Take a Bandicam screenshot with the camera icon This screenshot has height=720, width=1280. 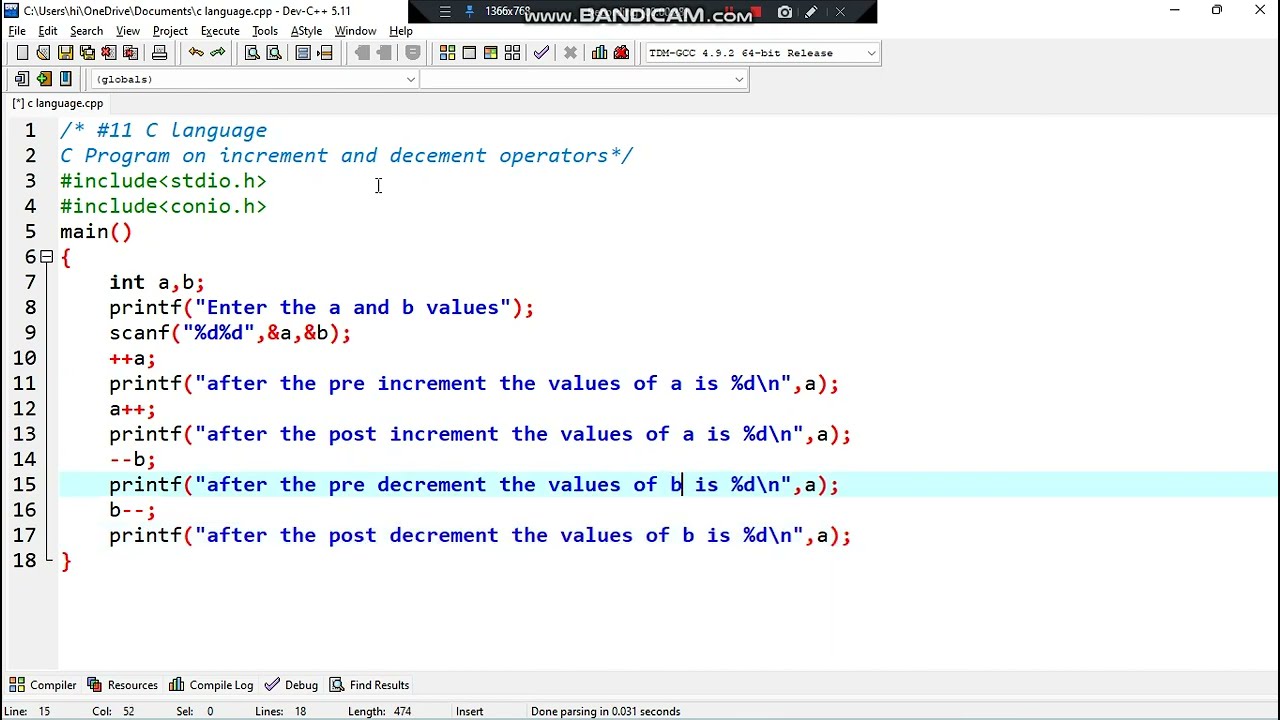[x=785, y=12]
